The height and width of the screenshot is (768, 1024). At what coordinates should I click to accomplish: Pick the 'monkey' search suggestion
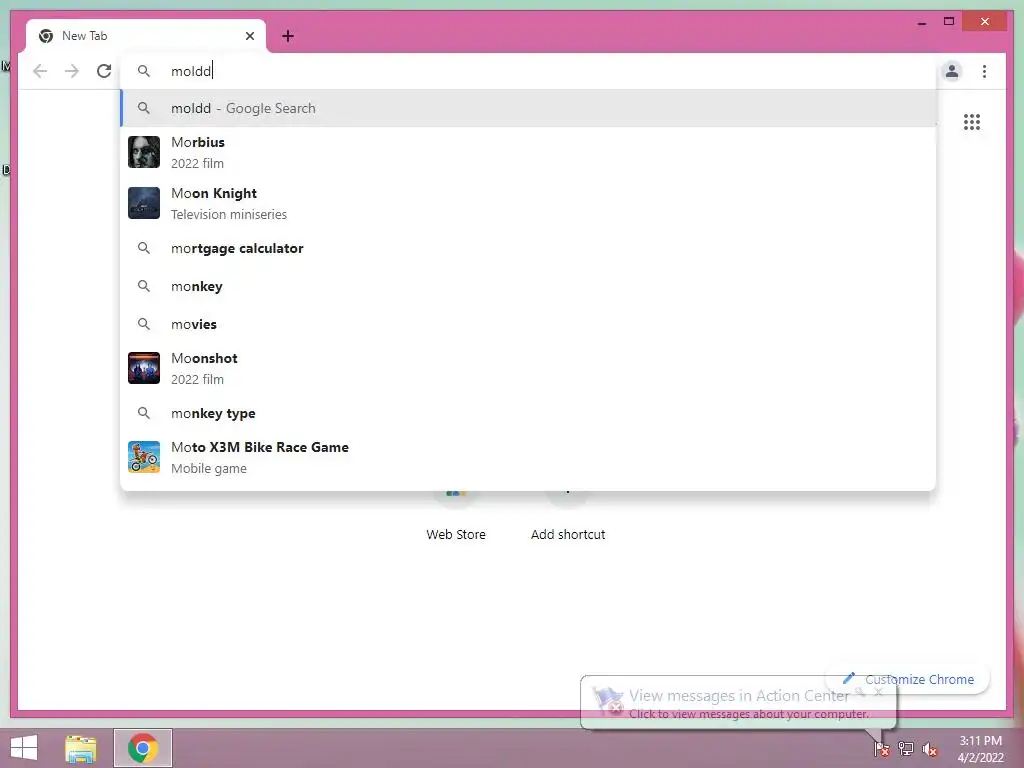528,286
